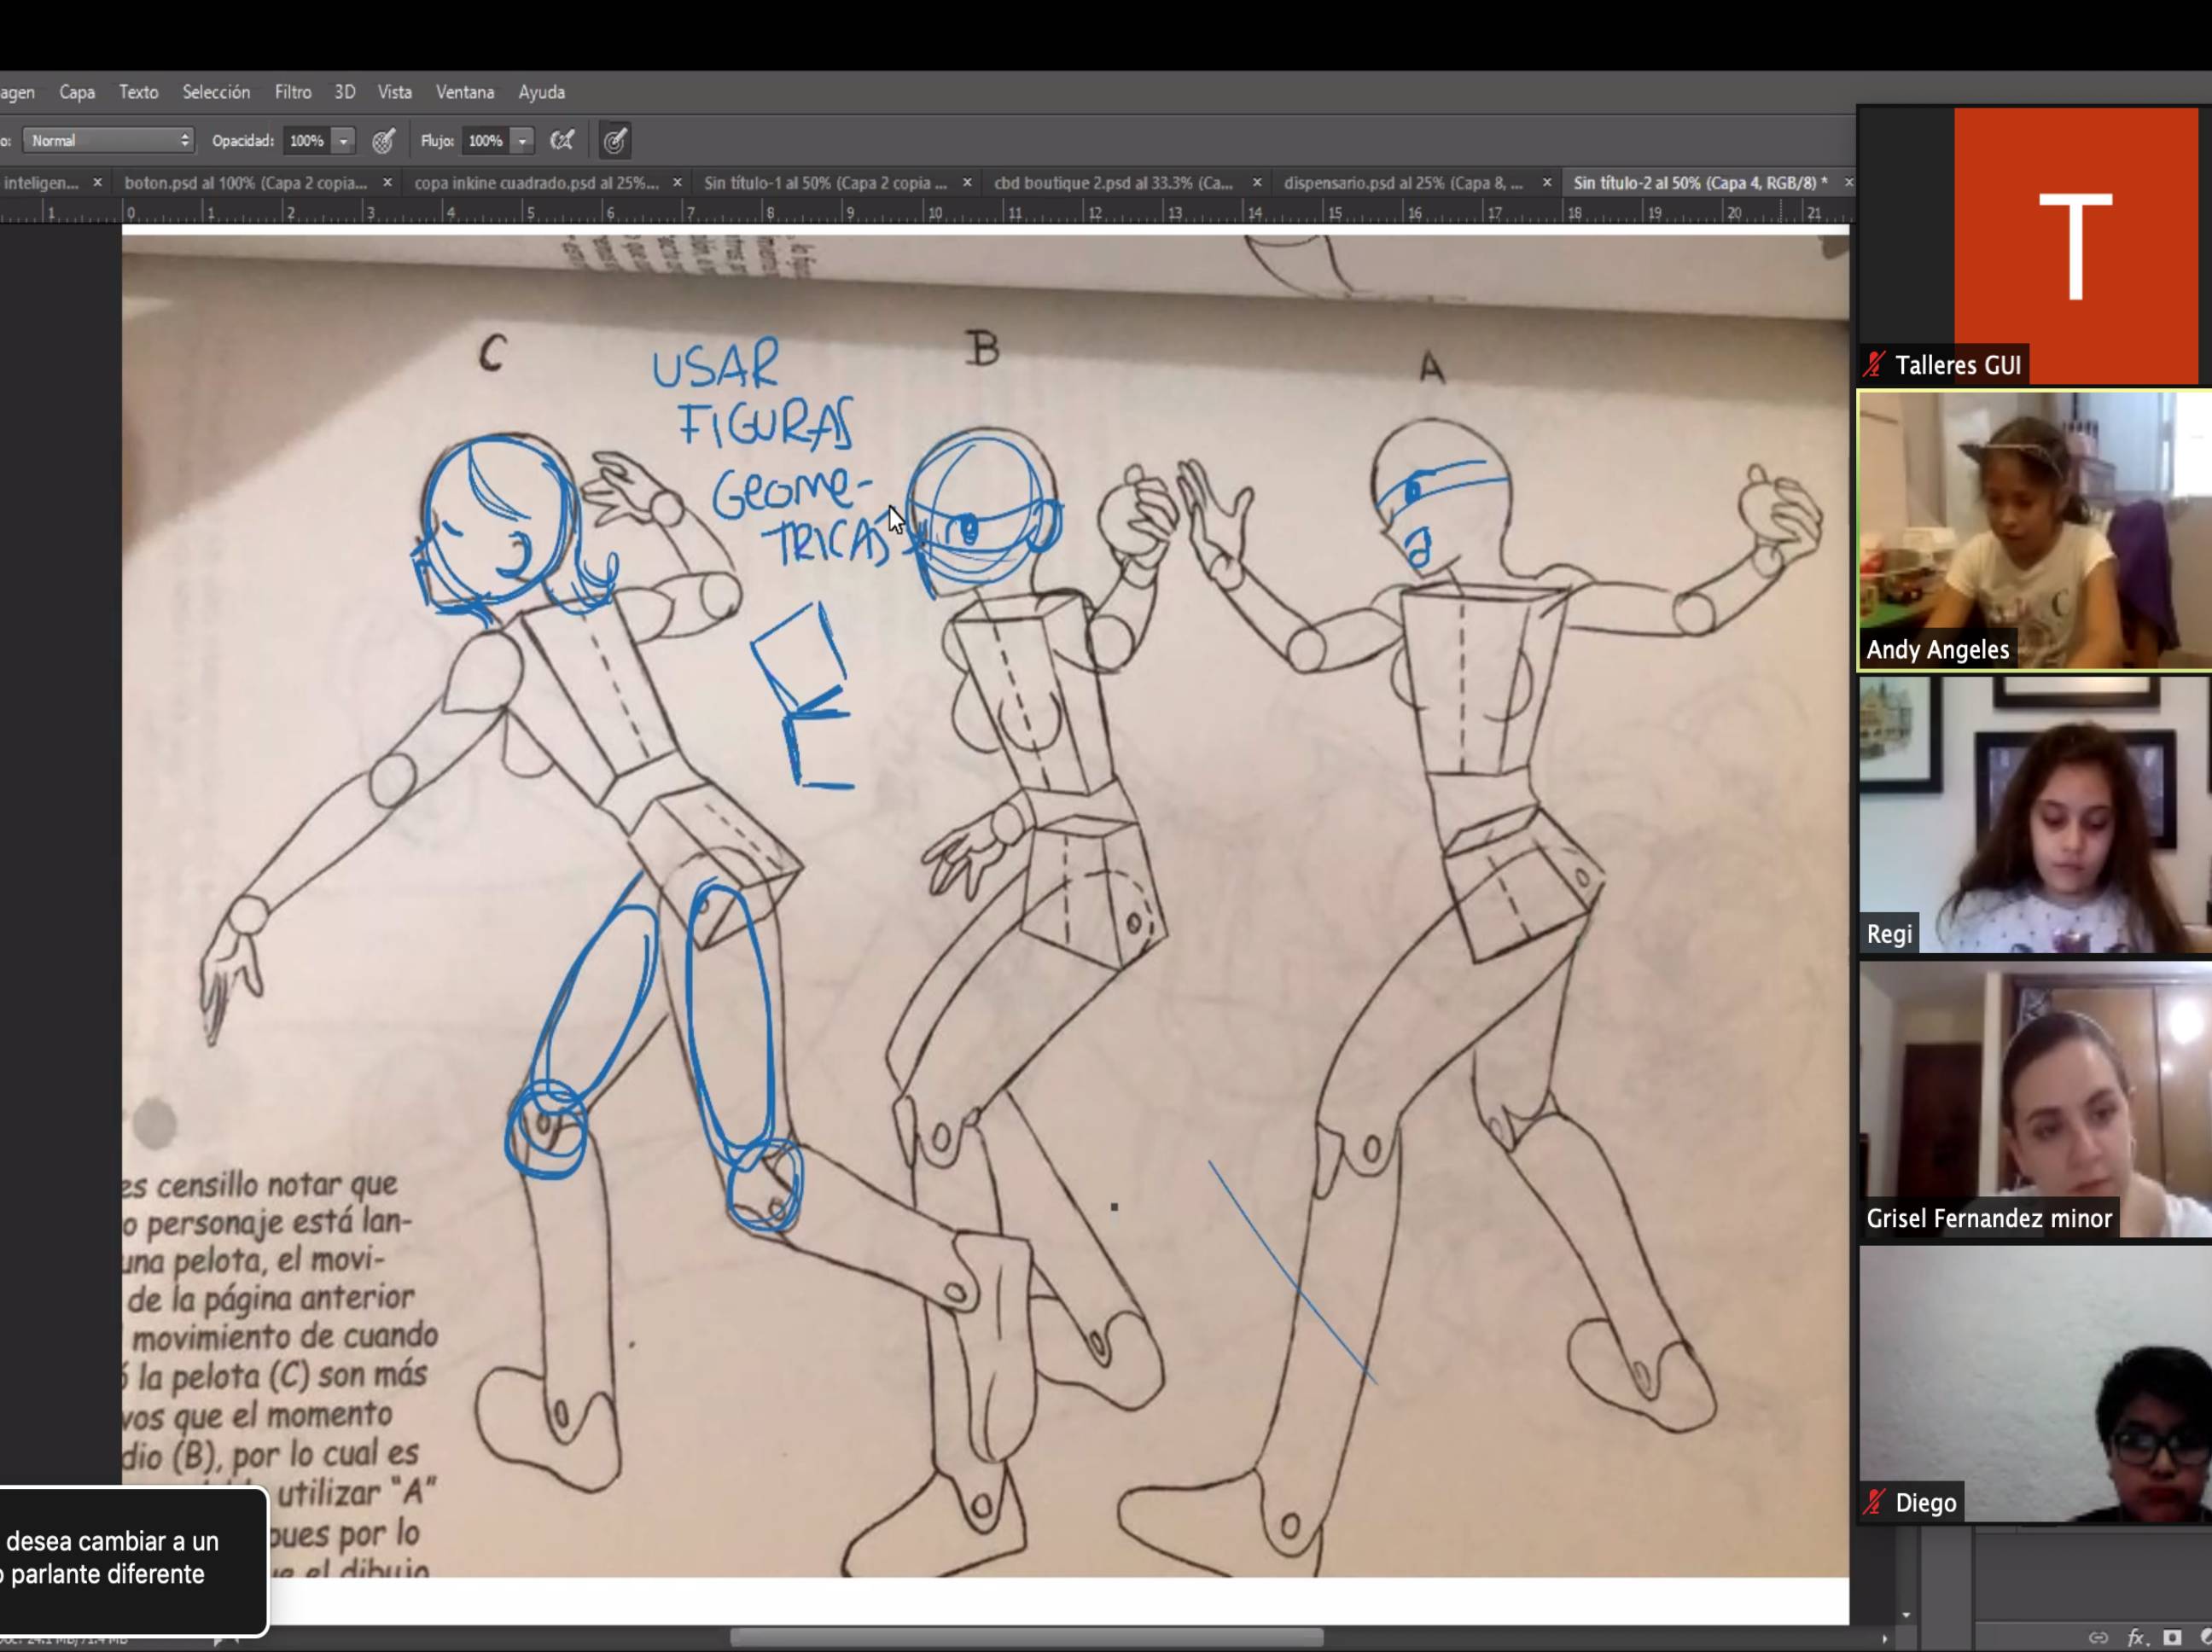
Task: Select Diego video tile
Action: click(2034, 1384)
